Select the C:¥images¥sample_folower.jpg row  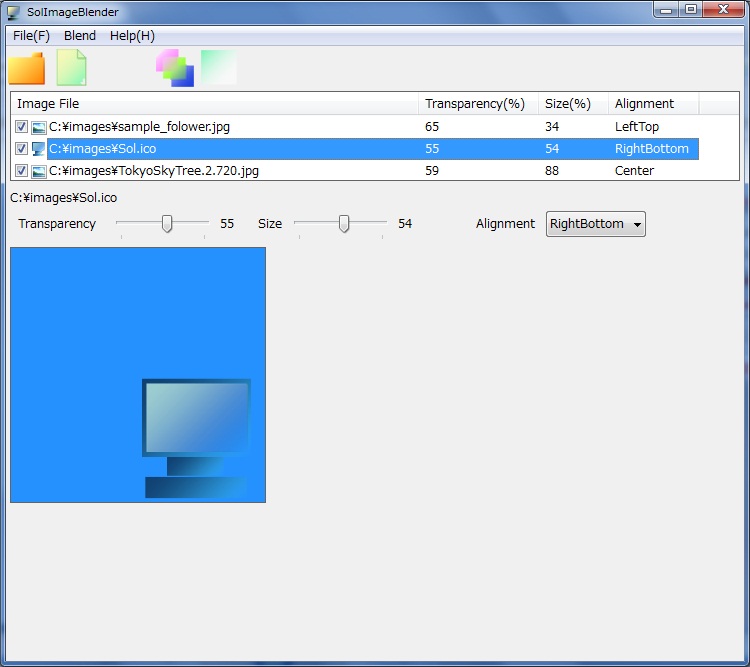pos(354,127)
